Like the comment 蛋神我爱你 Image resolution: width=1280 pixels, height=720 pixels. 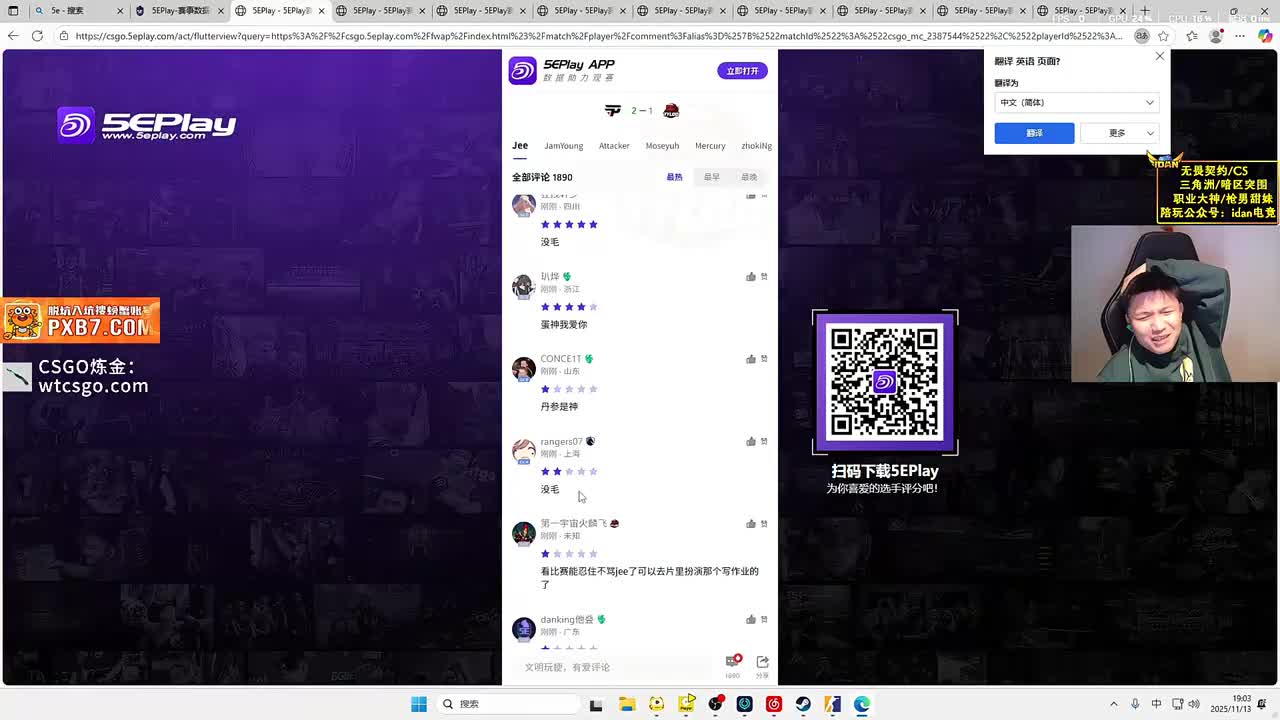coord(750,277)
